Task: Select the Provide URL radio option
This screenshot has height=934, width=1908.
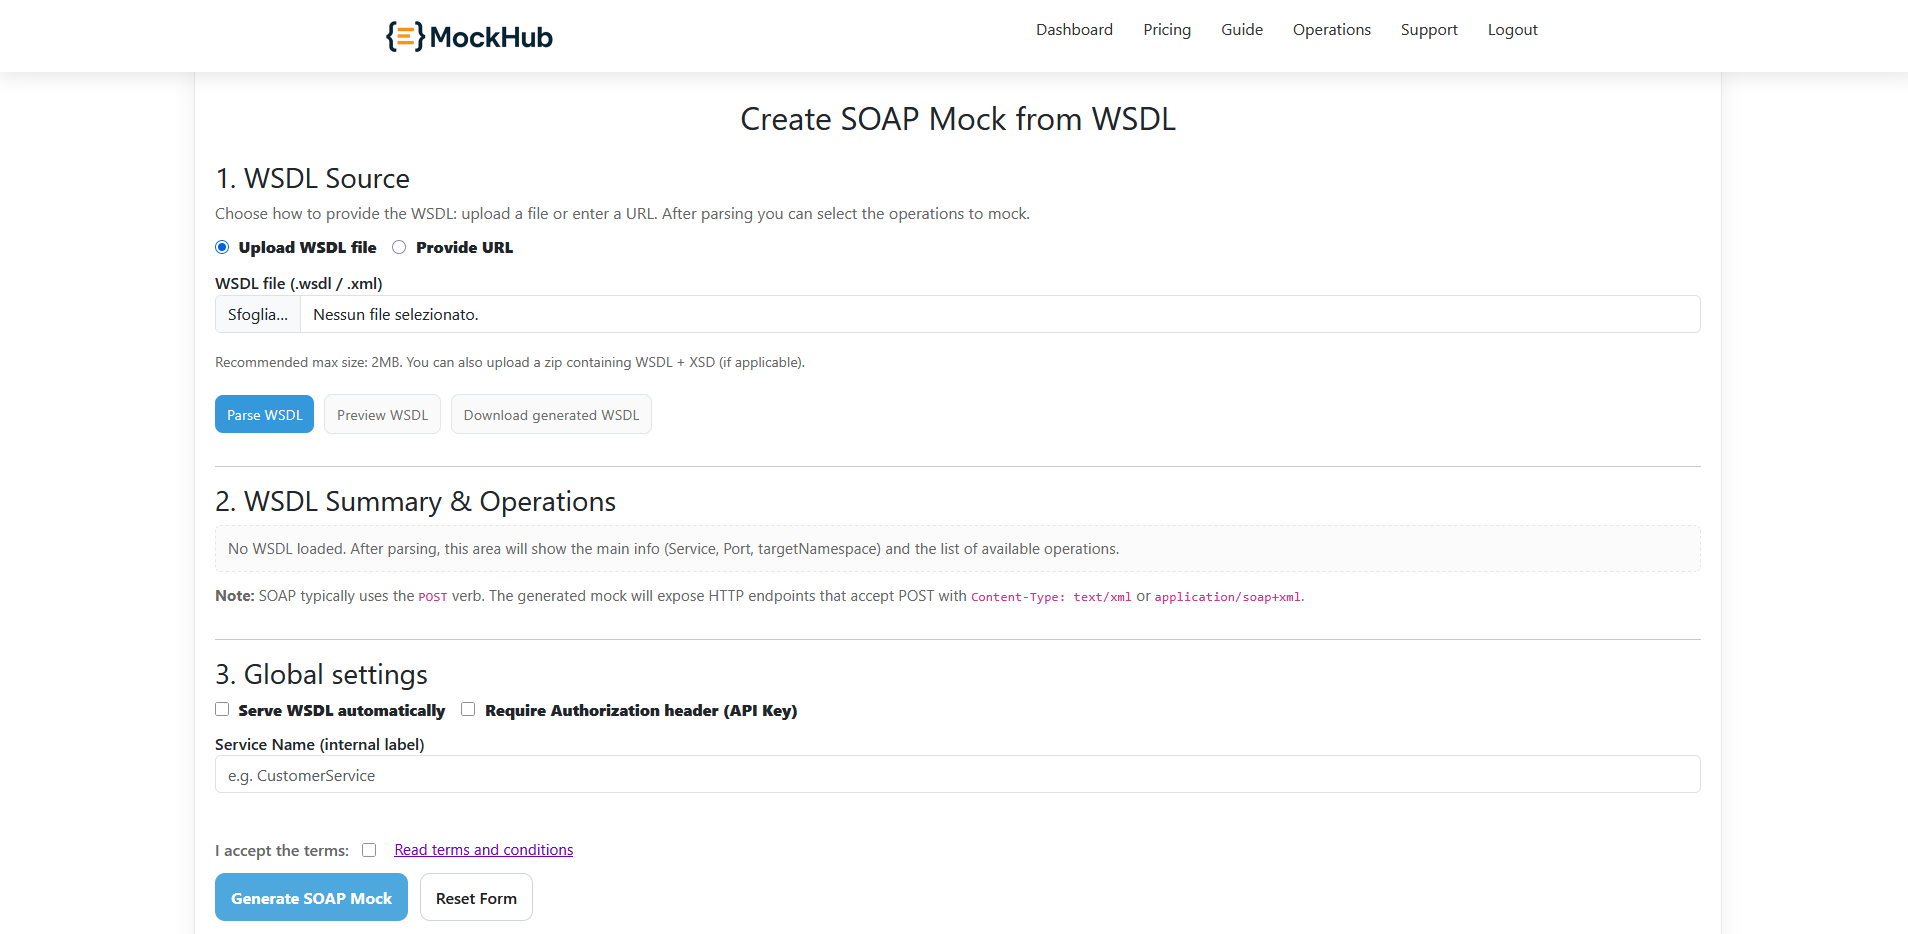Action: click(399, 247)
